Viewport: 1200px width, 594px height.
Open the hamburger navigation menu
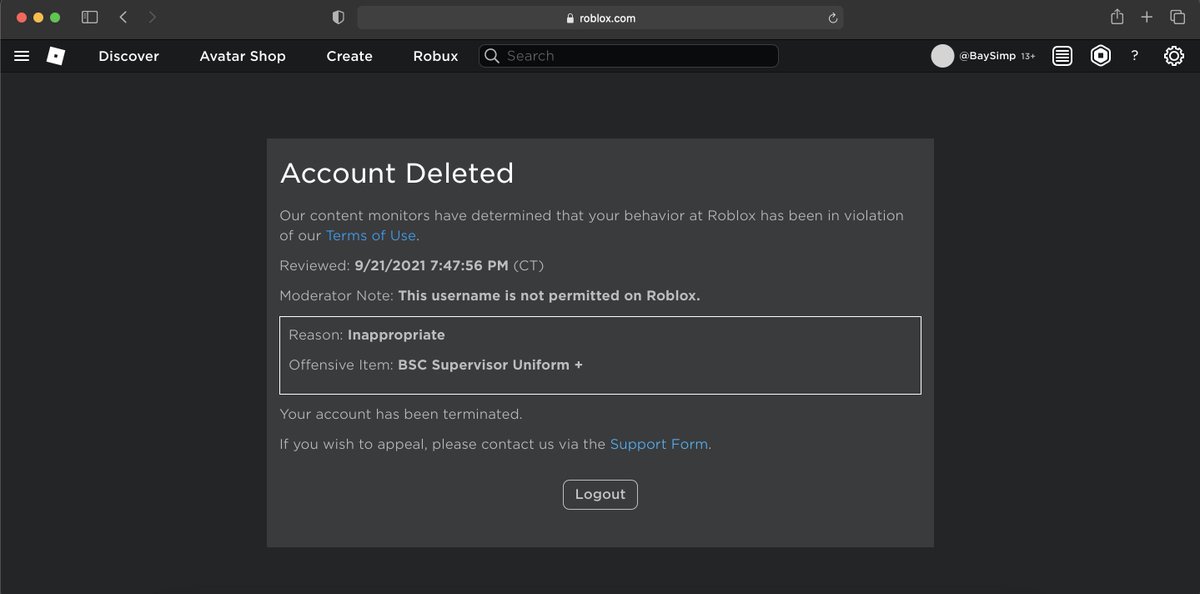pos(21,56)
